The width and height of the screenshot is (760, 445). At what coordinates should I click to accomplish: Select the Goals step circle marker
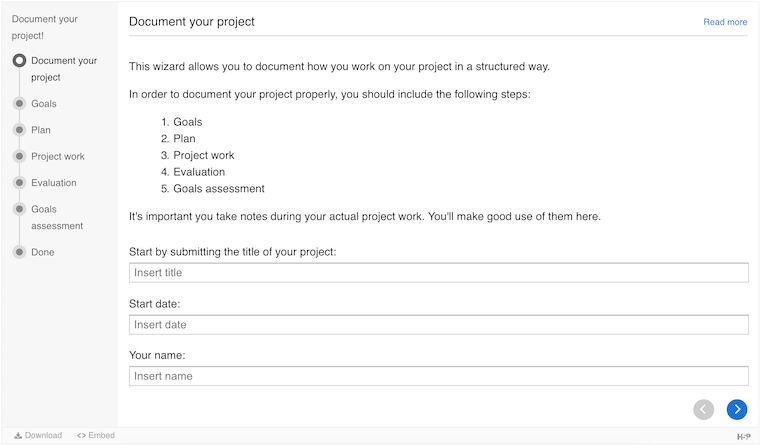click(x=19, y=103)
